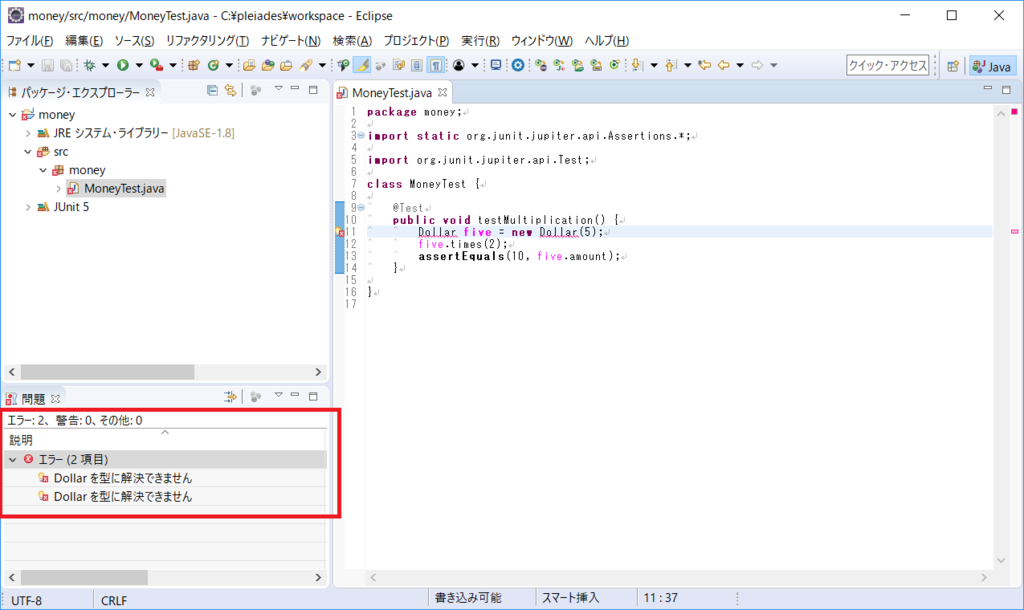Expand the MoneyTest.java tree node
Image resolution: width=1024 pixels, height=610 pixels.
pyautogui.click(x=58, y=189)
